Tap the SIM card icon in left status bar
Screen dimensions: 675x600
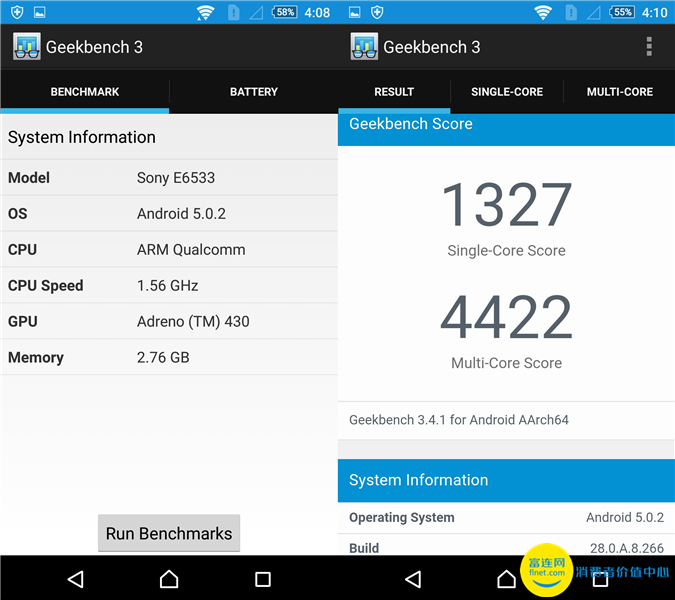[x=233, y=12]
